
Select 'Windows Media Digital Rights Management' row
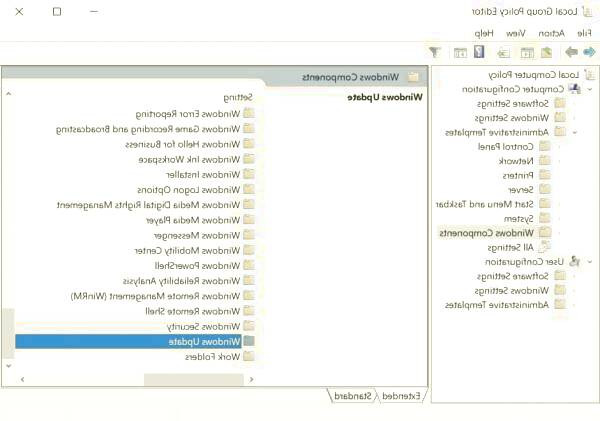click(149, 205)
